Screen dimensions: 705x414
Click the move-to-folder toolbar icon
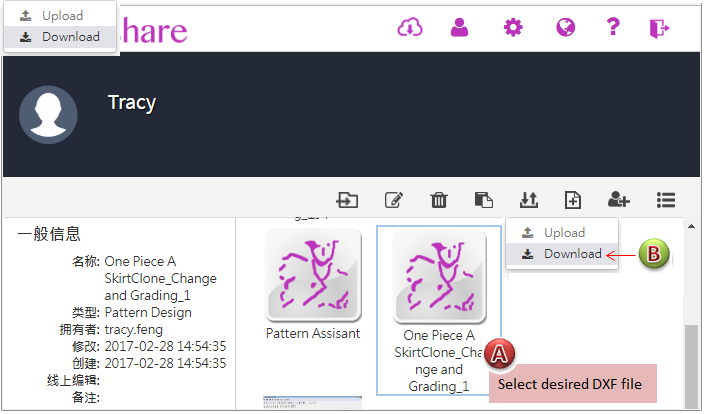(347, 200)
